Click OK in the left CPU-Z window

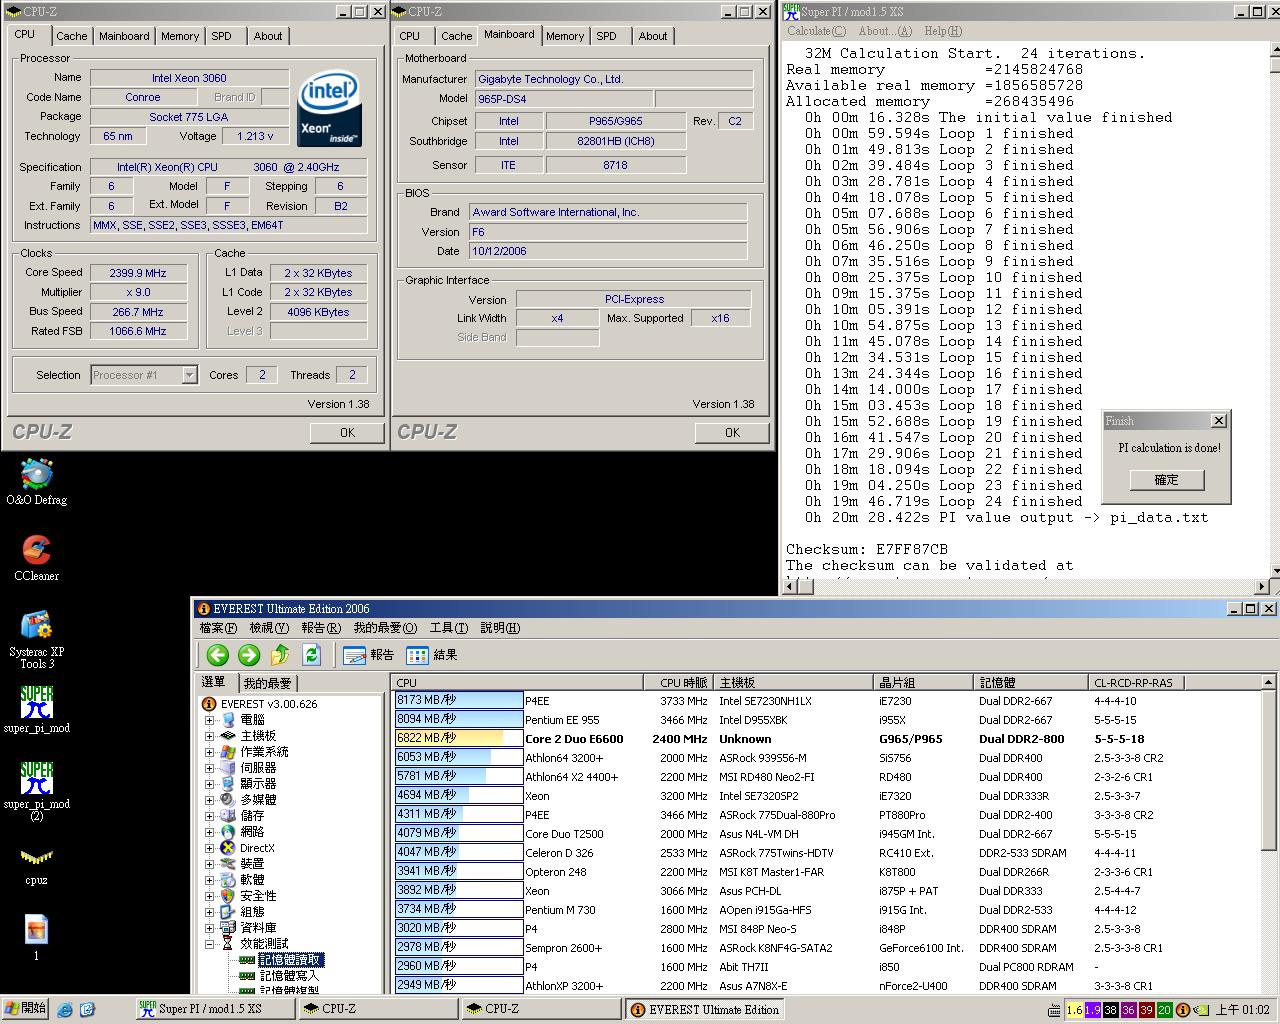coord(347,433)
